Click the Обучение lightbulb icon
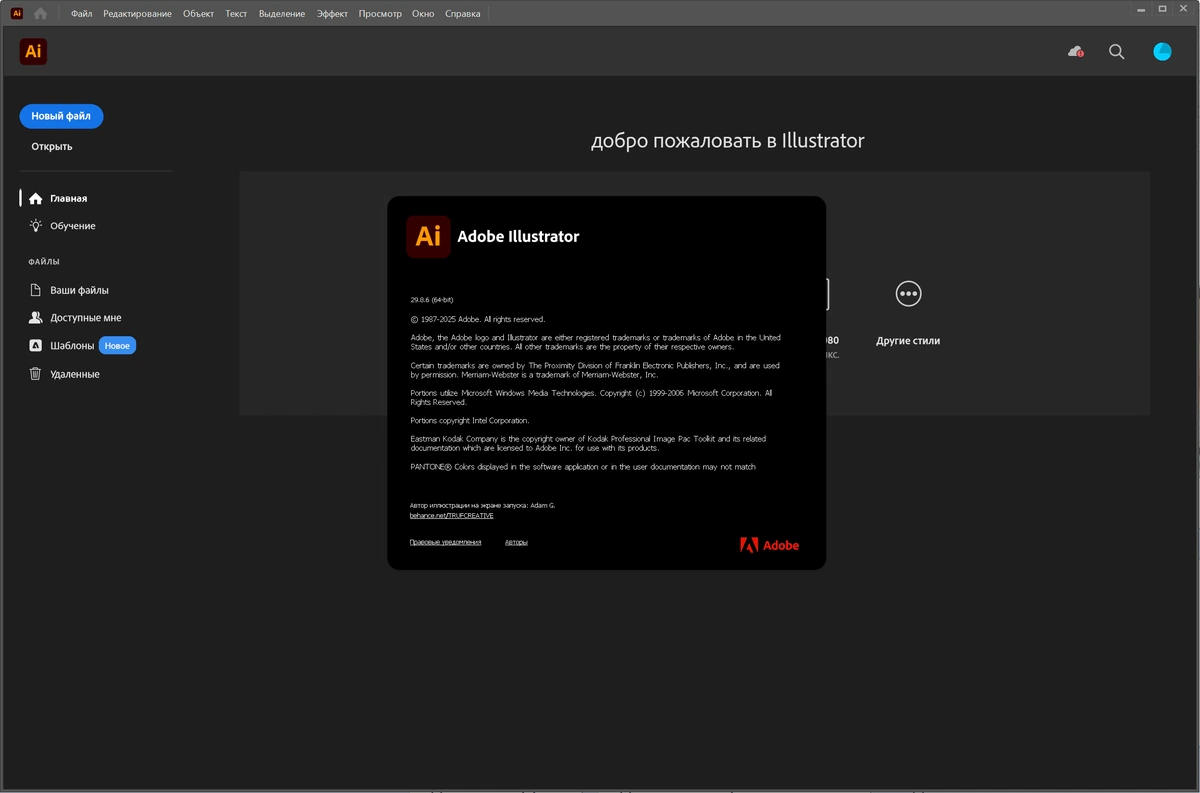The image size is (1200, 793). pos(36,226)
